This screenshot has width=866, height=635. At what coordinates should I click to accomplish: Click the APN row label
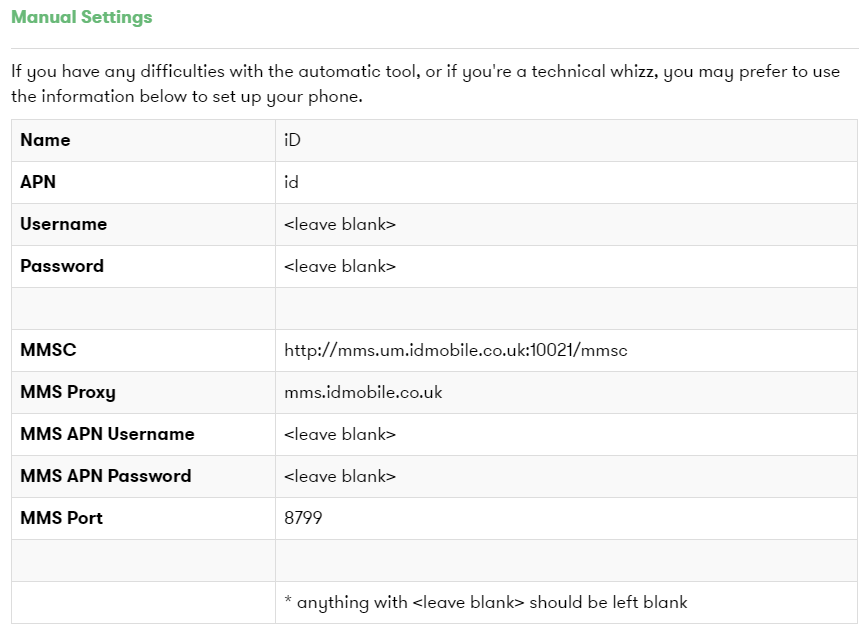coord(38,182)
